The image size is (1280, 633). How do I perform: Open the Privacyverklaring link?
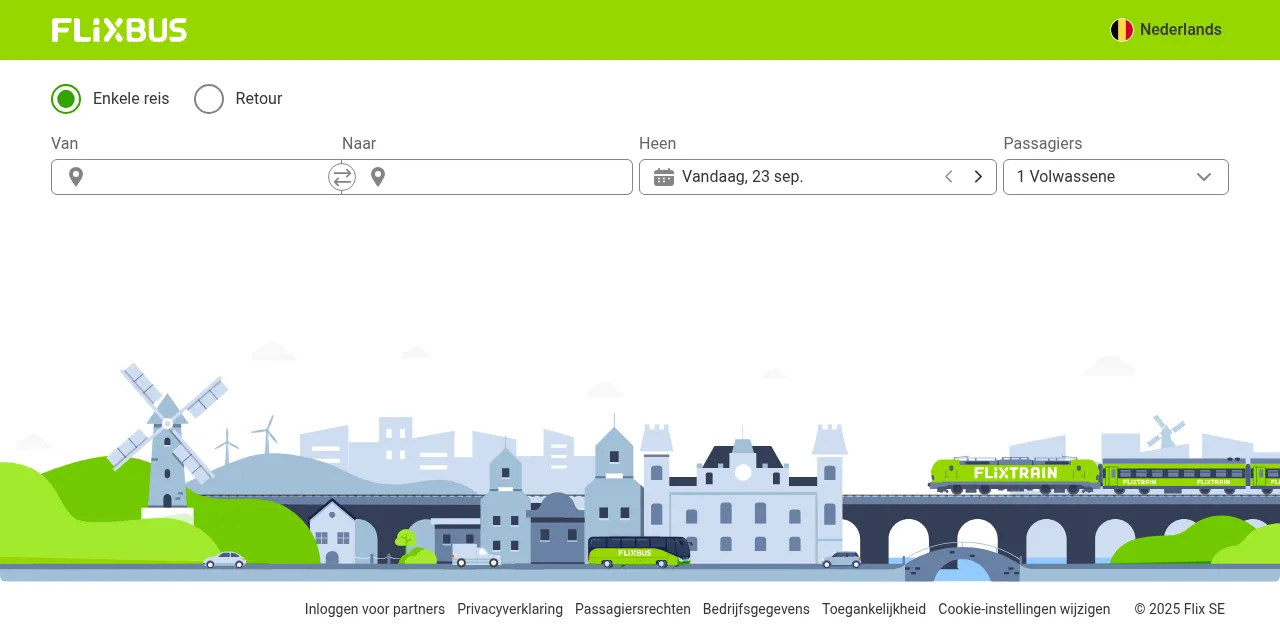pyautogui.click(x=510, y=609)
